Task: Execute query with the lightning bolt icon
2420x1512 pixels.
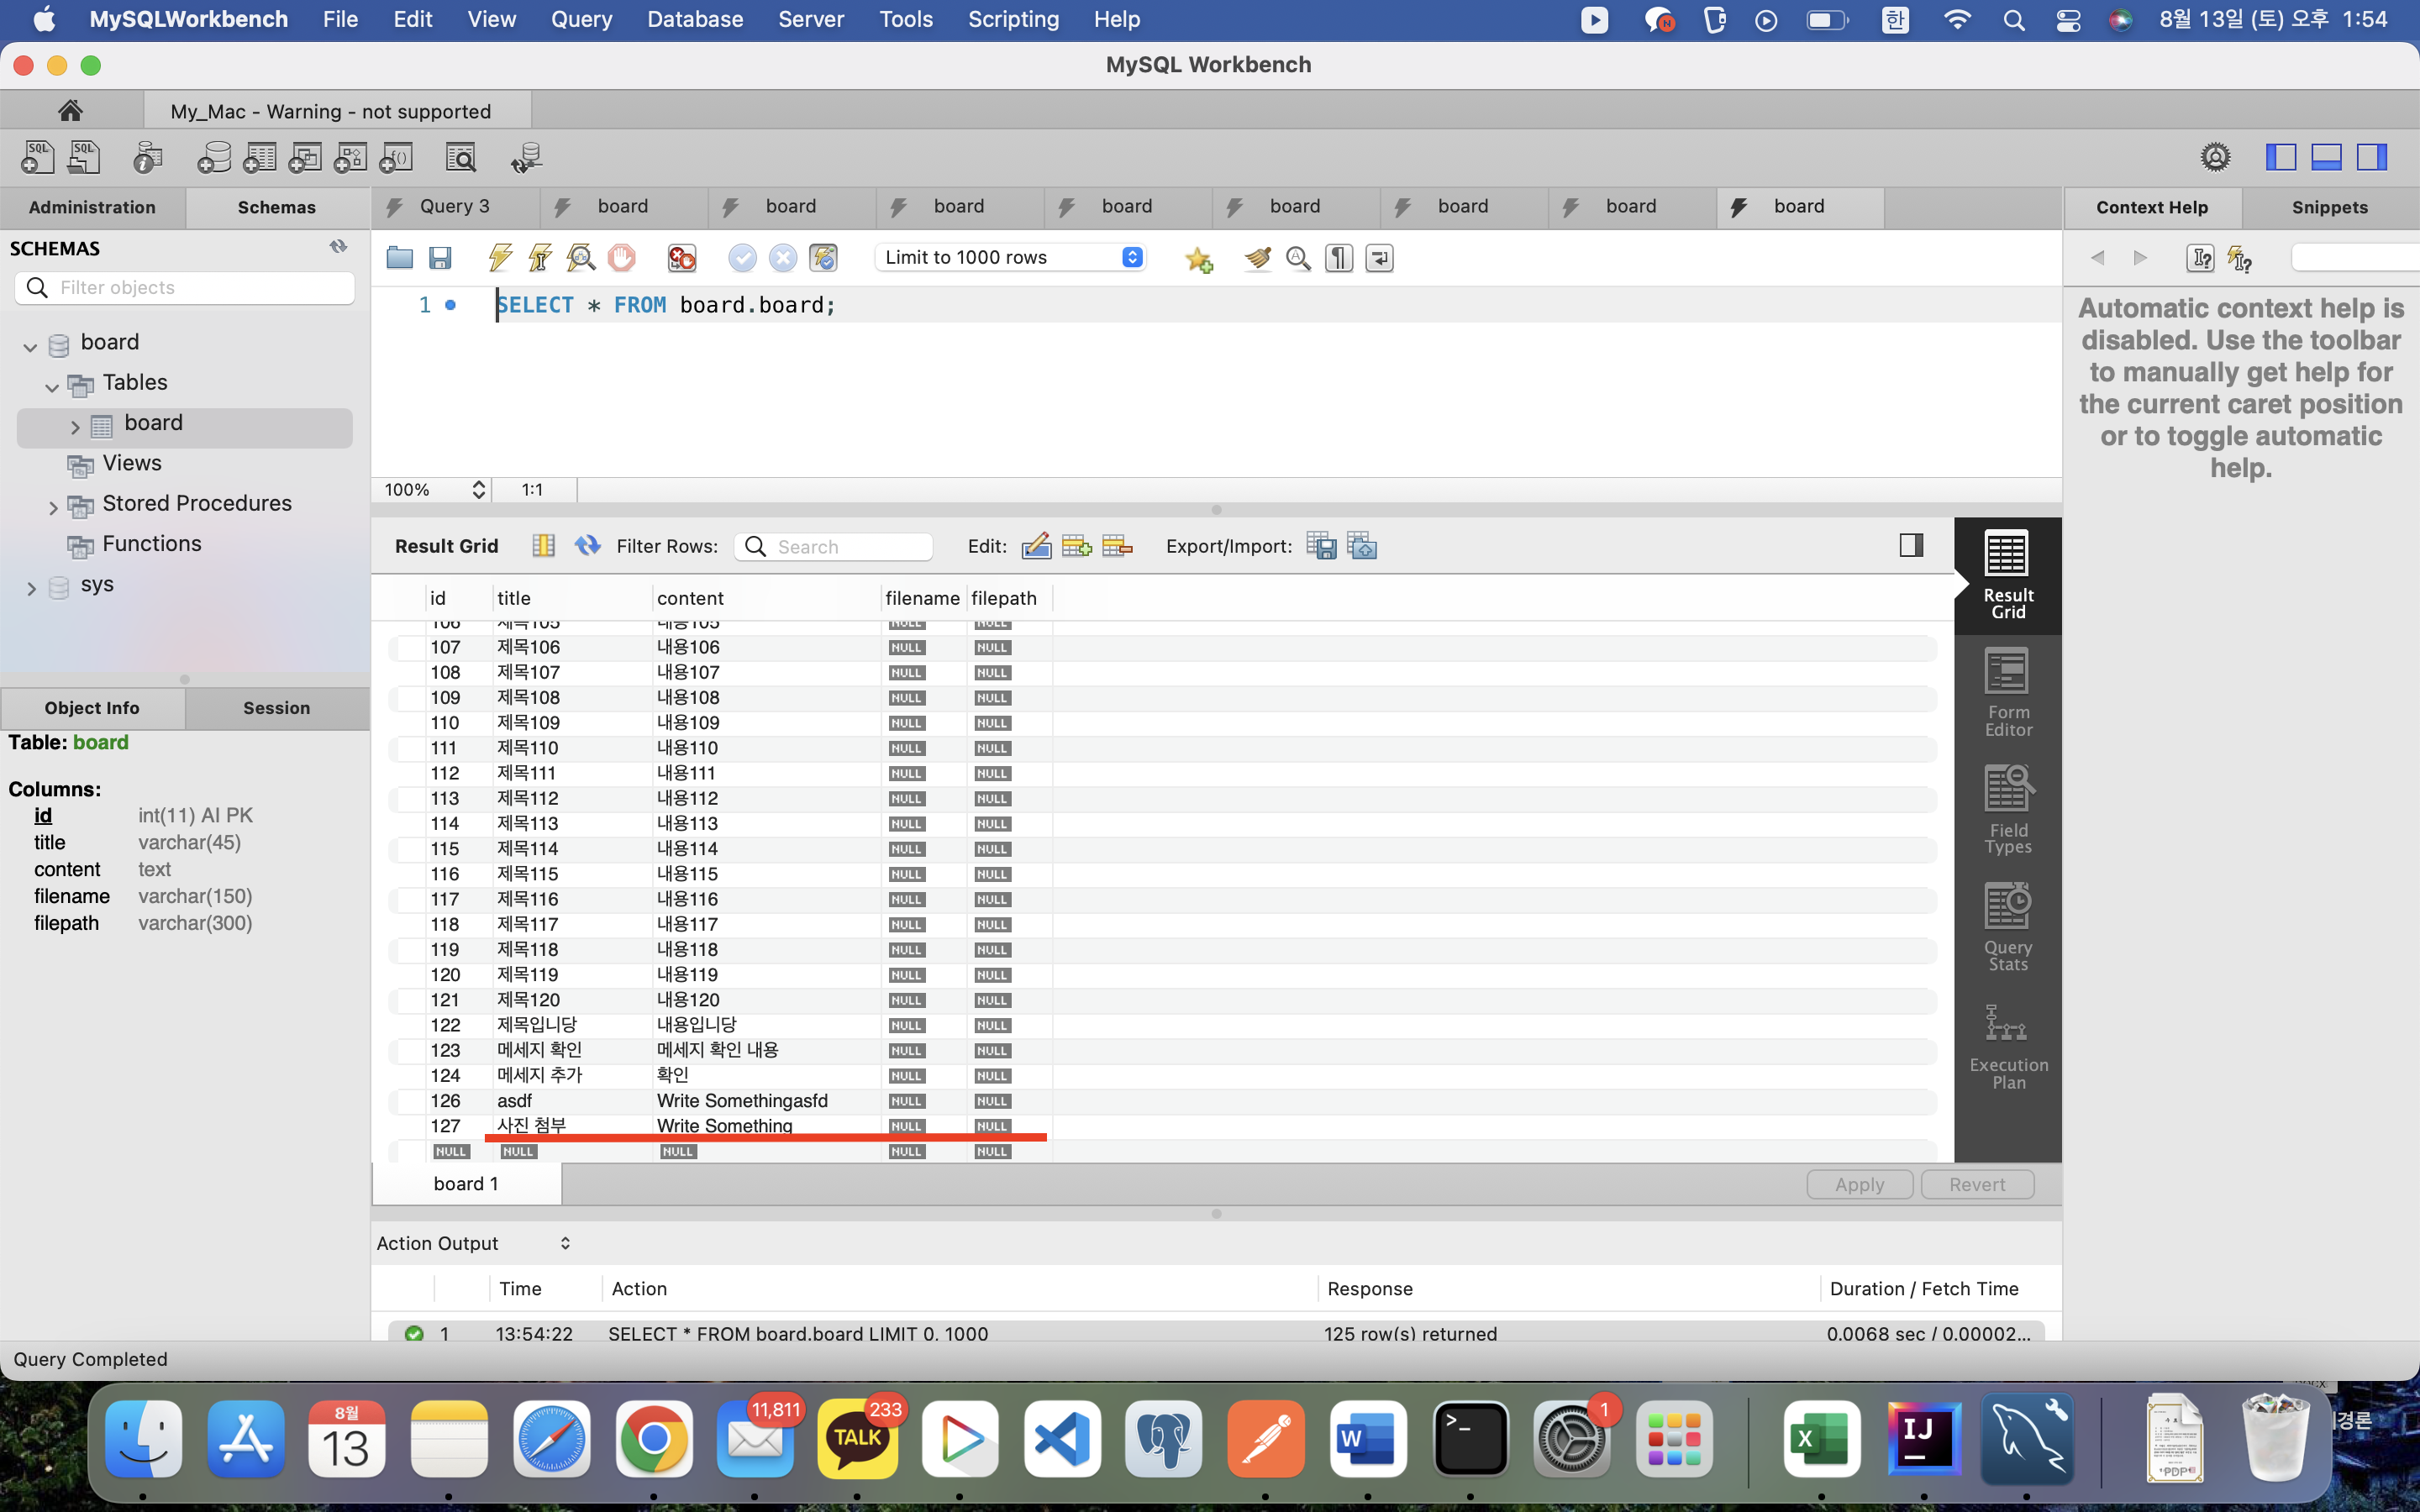Action: point(500,258)
